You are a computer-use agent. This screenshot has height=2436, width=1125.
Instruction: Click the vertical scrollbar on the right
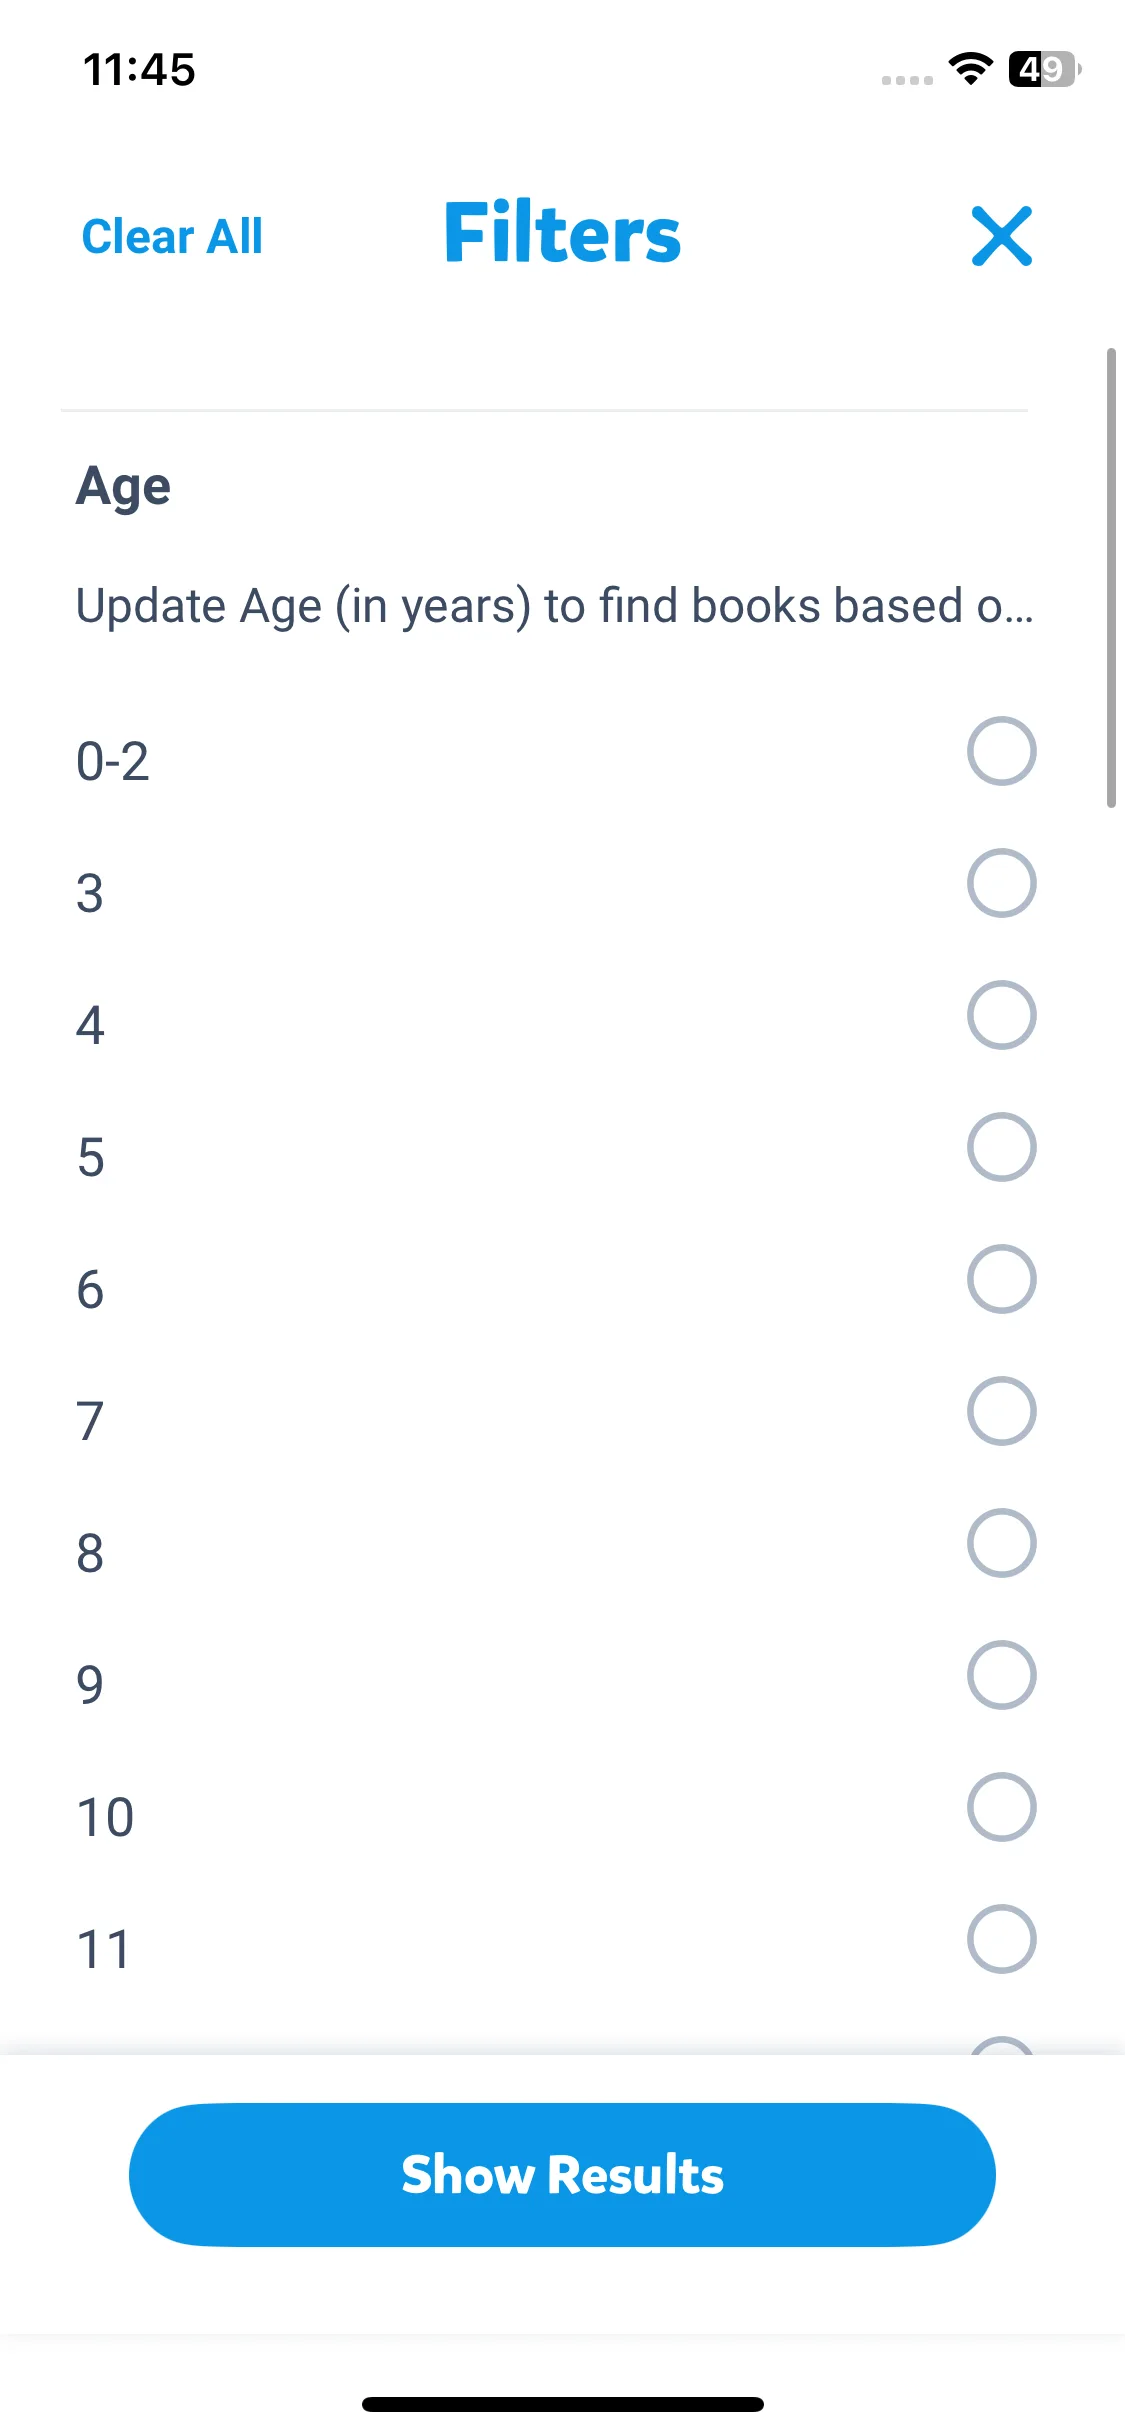click(x=1111, y=577)
